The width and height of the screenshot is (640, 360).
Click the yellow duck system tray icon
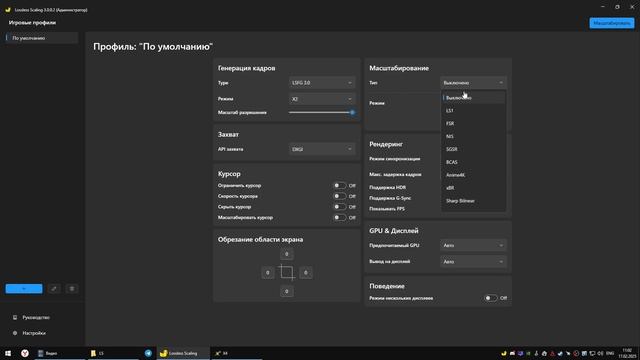[504, 353]
